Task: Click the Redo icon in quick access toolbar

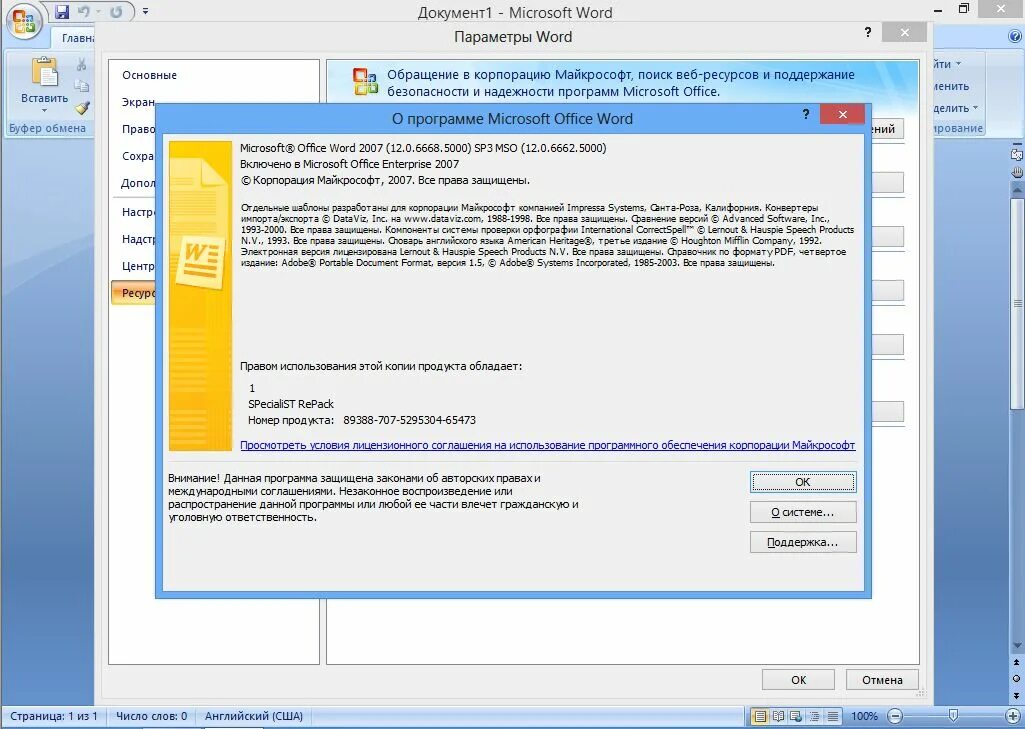Action: 116,11
